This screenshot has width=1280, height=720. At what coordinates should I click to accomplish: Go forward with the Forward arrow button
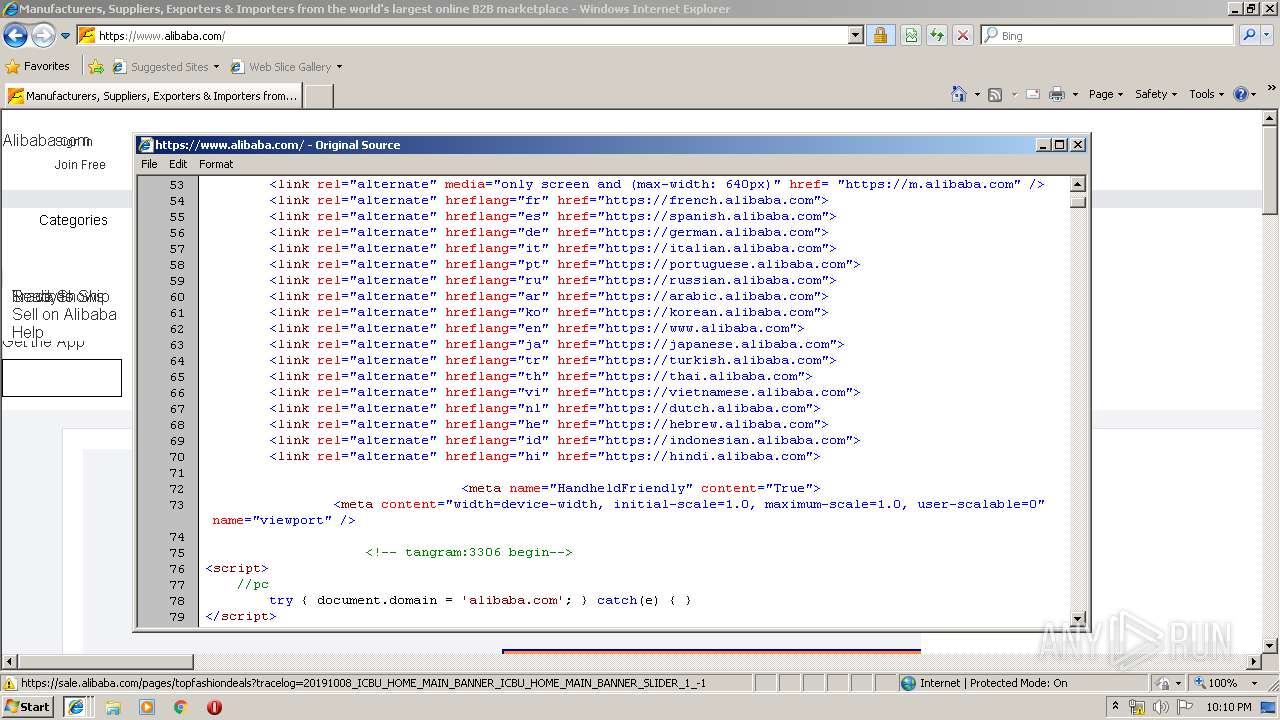43,36
